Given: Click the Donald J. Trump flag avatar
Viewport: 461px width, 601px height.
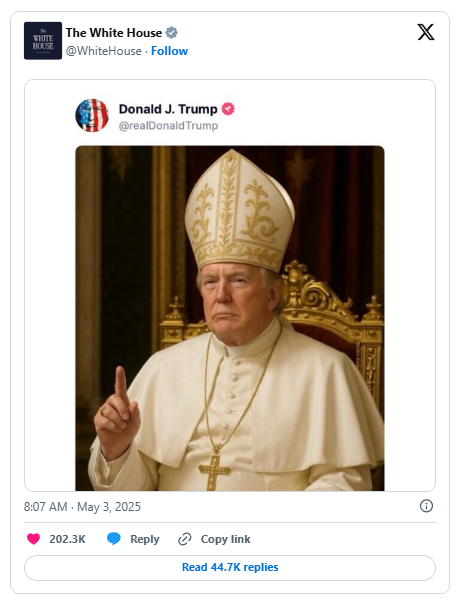Looking at the screenshot, I should click(x=92, y=115).
